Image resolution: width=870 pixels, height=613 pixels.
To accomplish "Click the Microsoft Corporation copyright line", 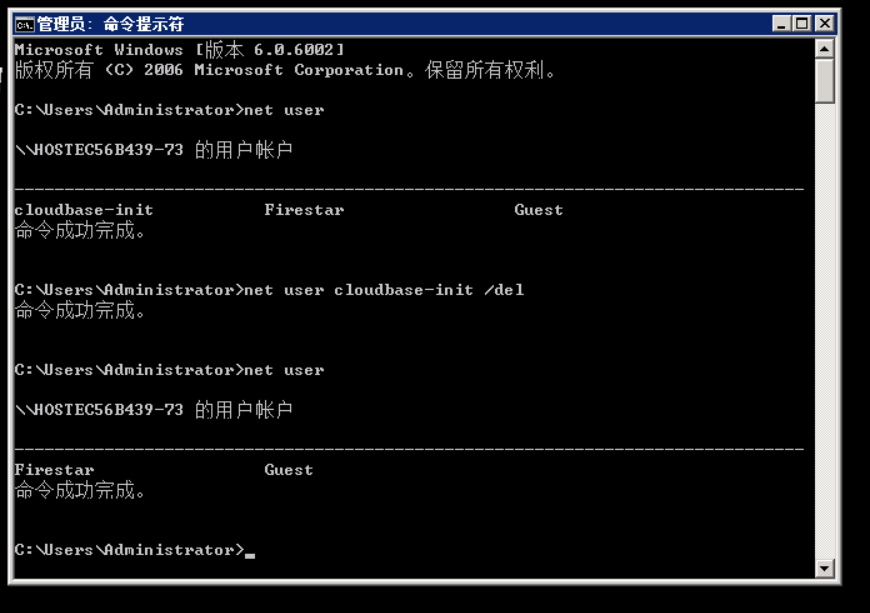I will (x=286, y=70).
